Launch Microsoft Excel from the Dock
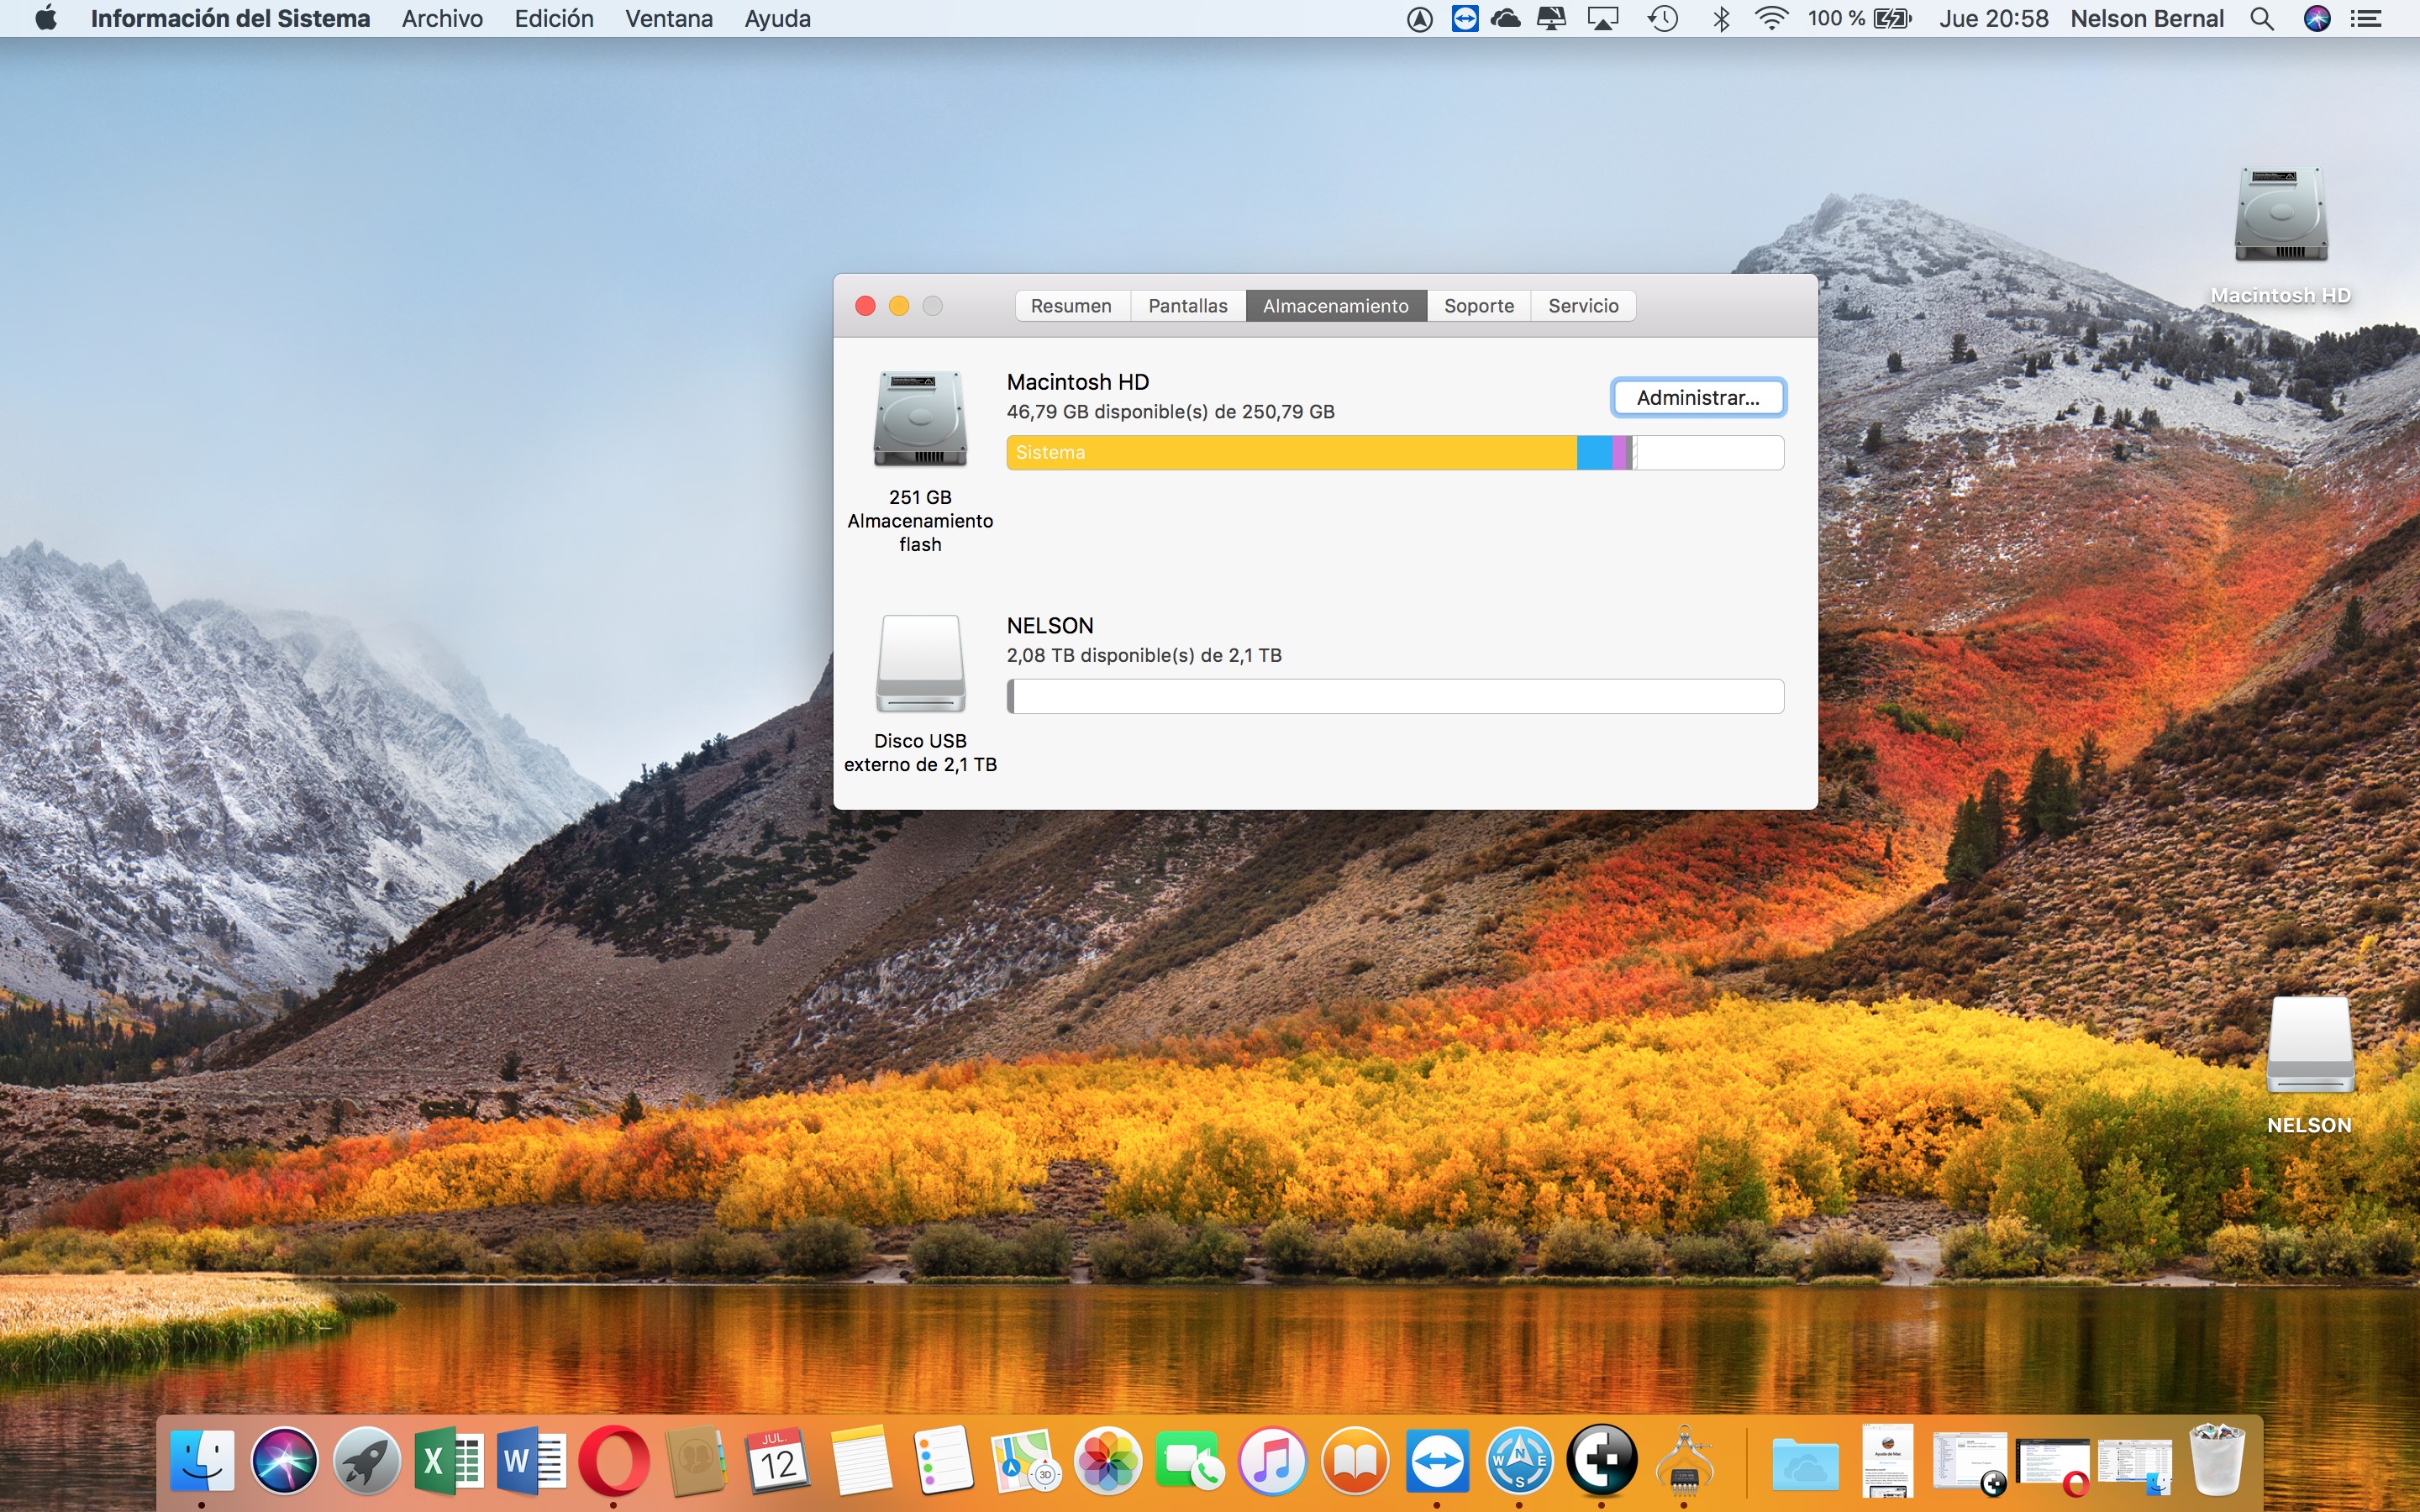This screenshot has height=1512, width=2420. click(x=449, y=1461)
